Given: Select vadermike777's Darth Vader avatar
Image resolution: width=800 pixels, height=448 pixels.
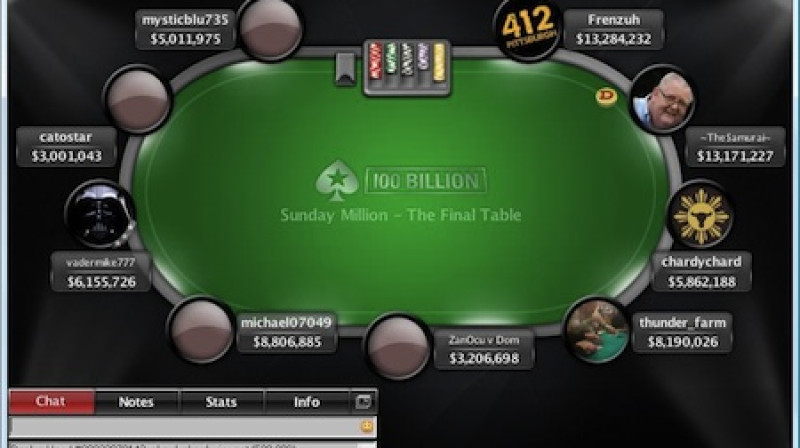Looking at the screenshot, I should pos(101,214).
